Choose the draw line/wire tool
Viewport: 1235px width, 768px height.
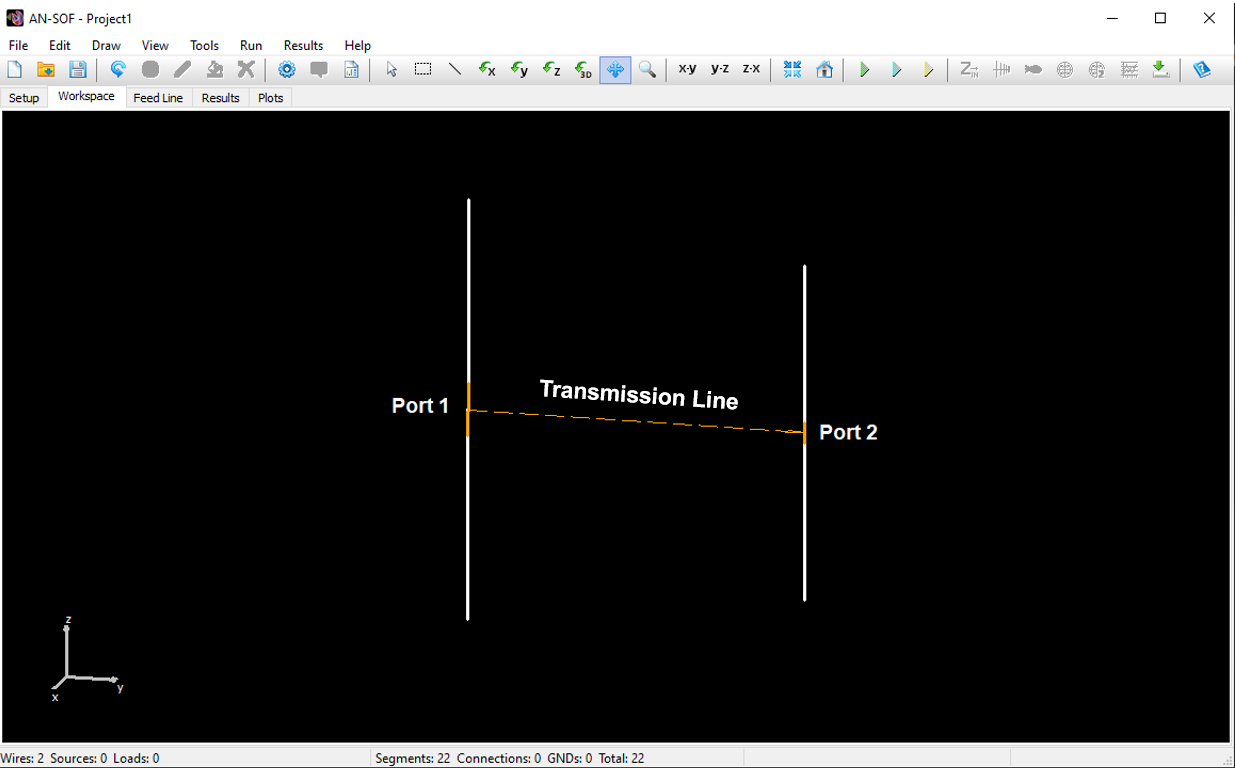(x=454, y=69)
